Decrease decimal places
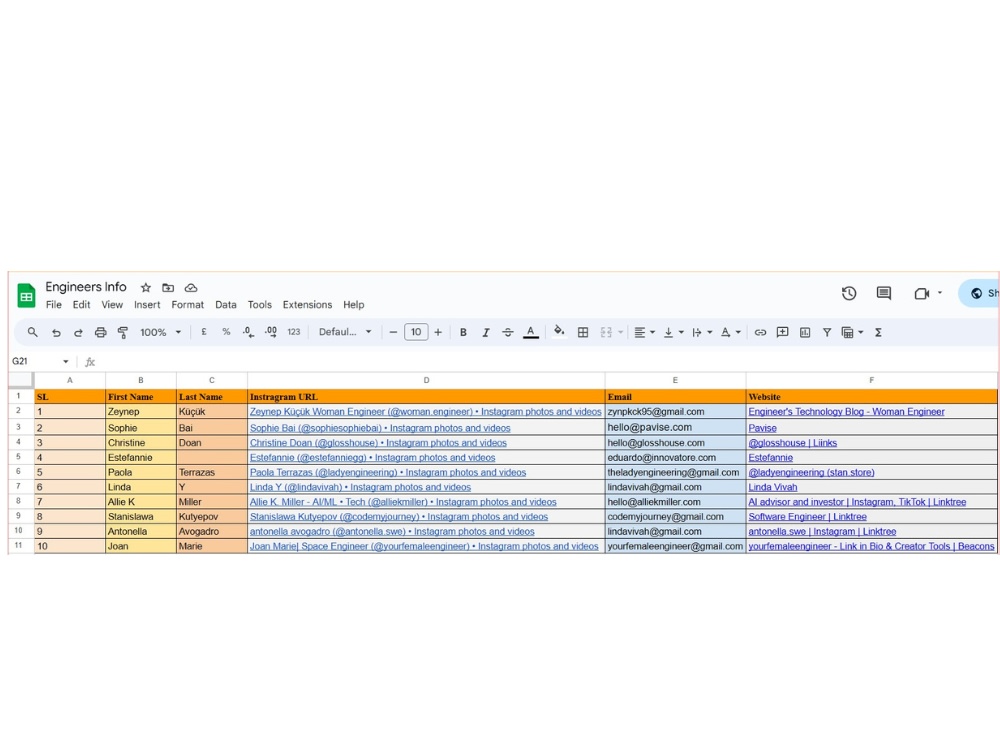 click(248, 332)
